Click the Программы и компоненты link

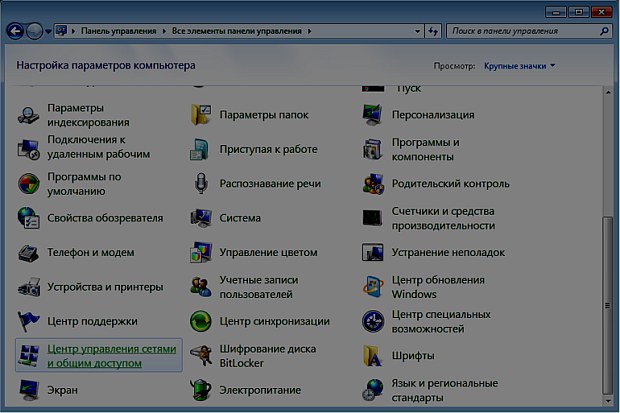(x=425, y=149)
